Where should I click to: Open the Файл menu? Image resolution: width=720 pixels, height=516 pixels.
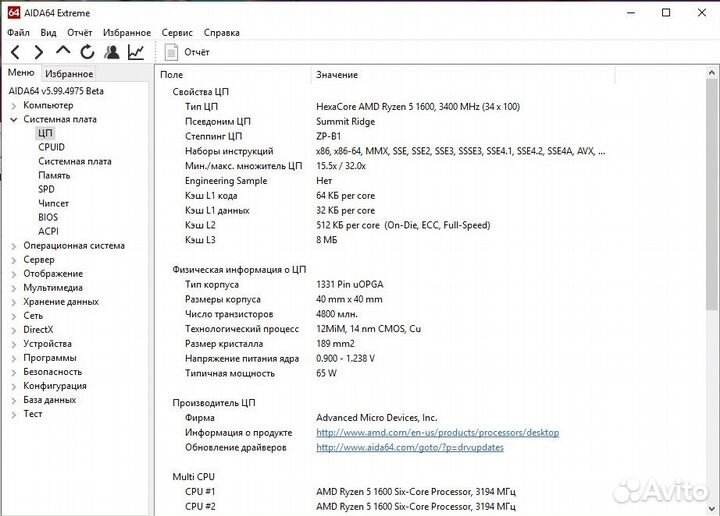[x=18, y=33]
